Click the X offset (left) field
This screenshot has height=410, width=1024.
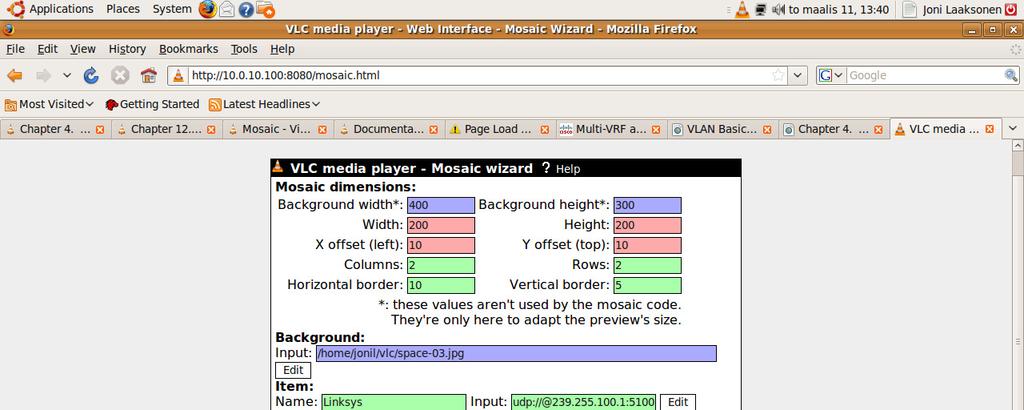(441, 245)
